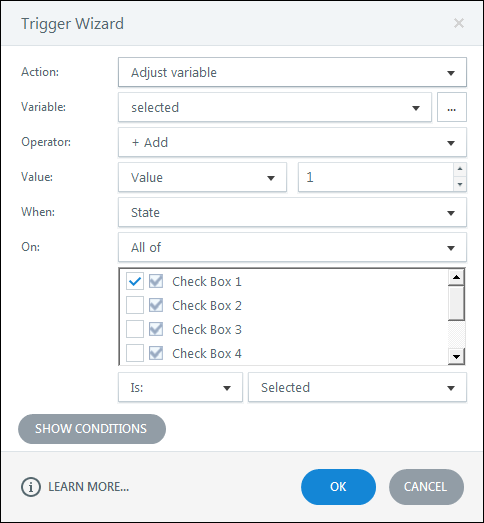Click the Check Box 2 object icon
This screenshot has width=484, height=523.
[156, 305]
